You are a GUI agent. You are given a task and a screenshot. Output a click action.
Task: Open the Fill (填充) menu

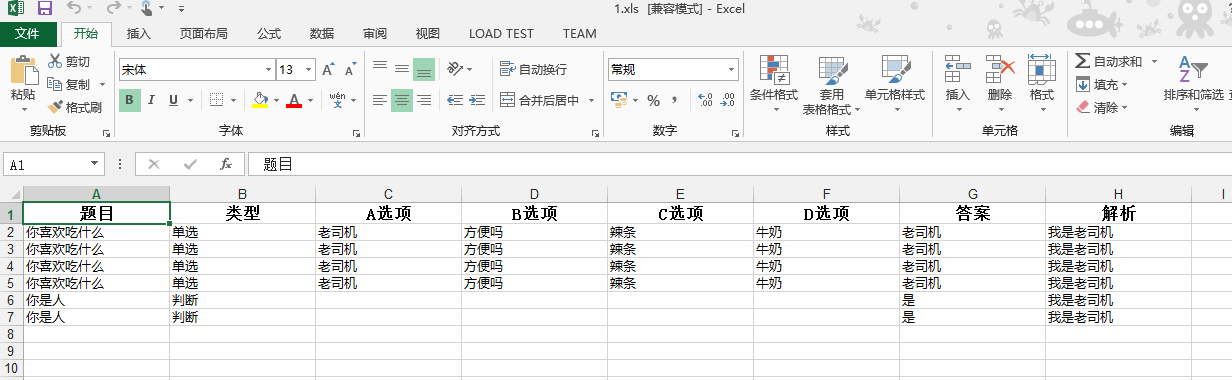click(1102, 85)
